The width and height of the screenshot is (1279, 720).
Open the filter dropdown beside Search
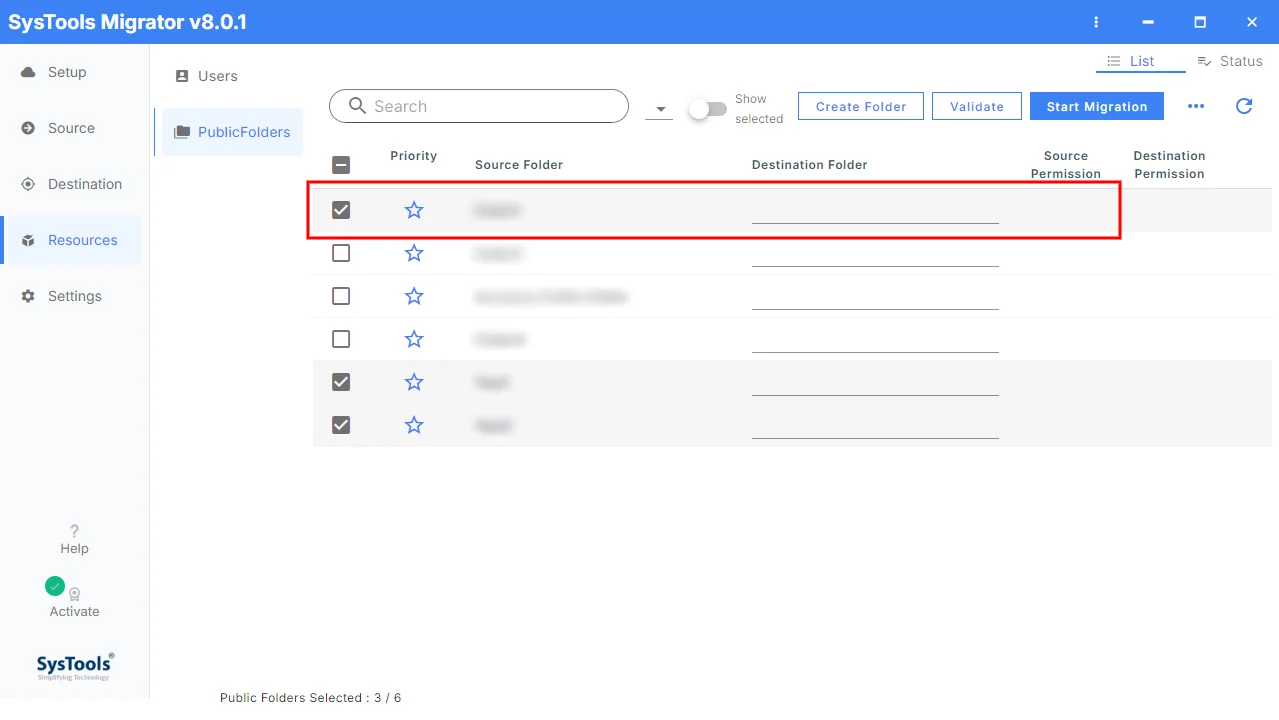(x=659, y=109)
